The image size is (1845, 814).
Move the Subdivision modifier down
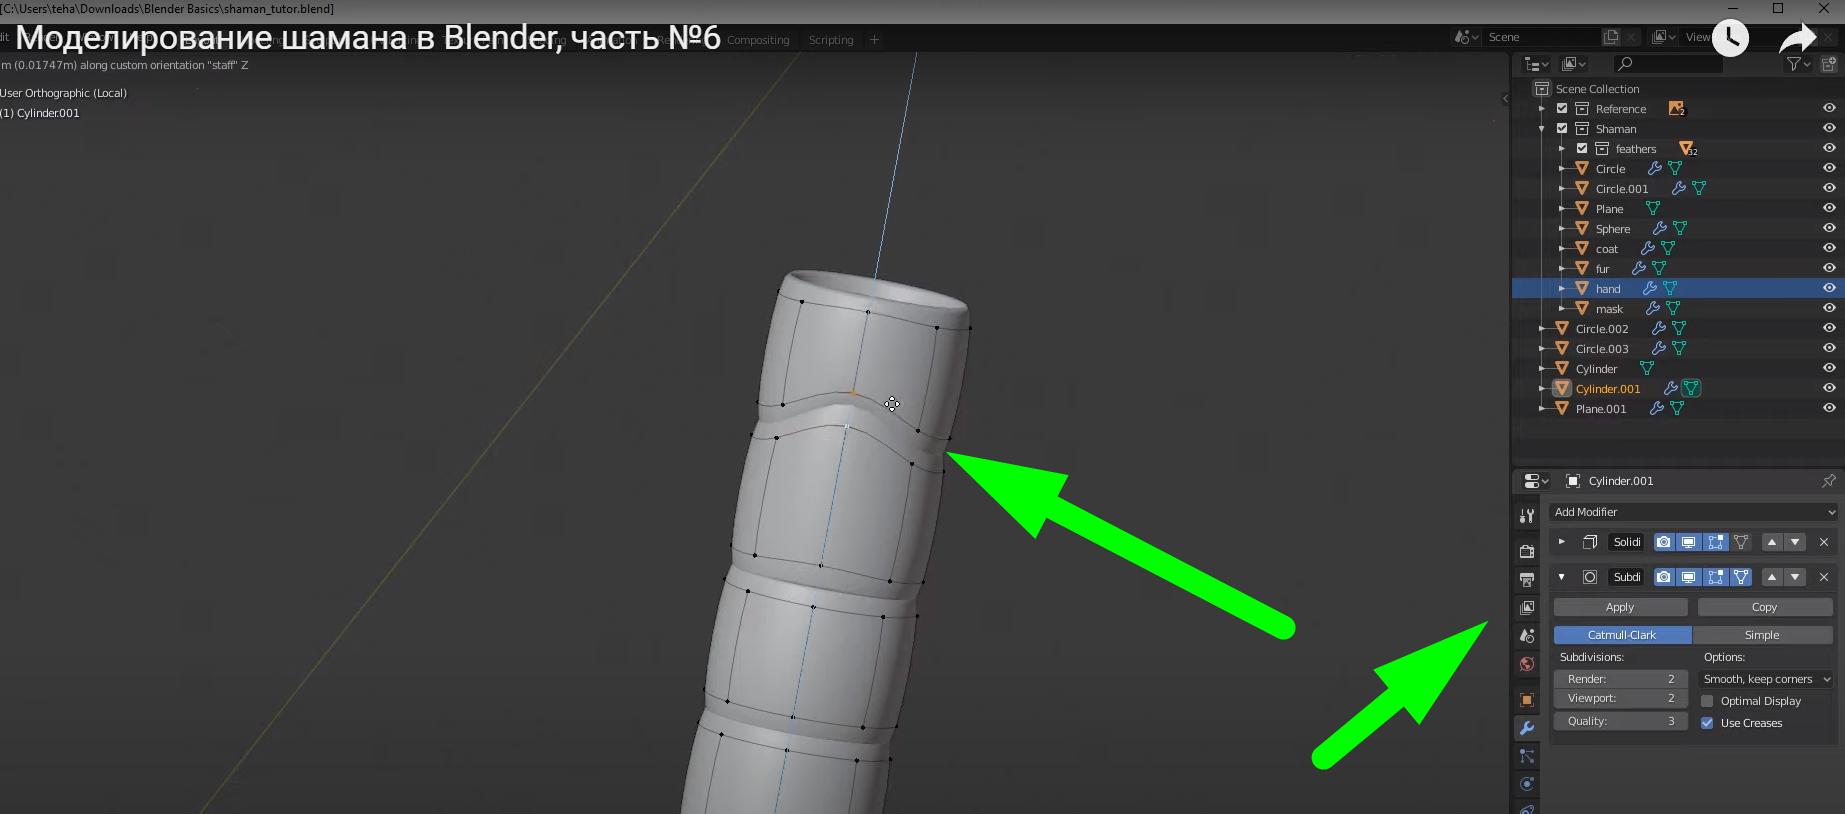[1796, 577]
